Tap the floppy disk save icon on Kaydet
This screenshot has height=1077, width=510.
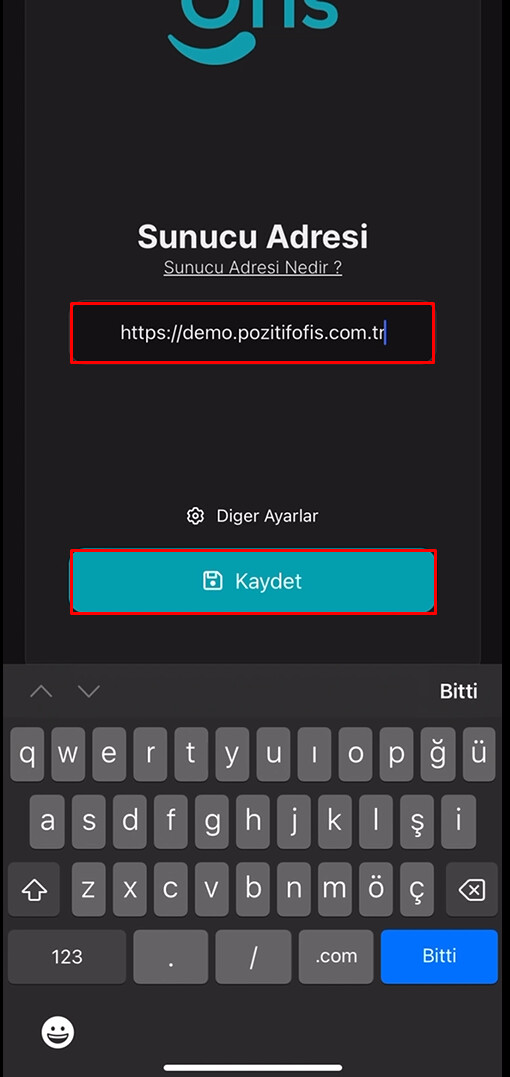(x=213, y=580)
